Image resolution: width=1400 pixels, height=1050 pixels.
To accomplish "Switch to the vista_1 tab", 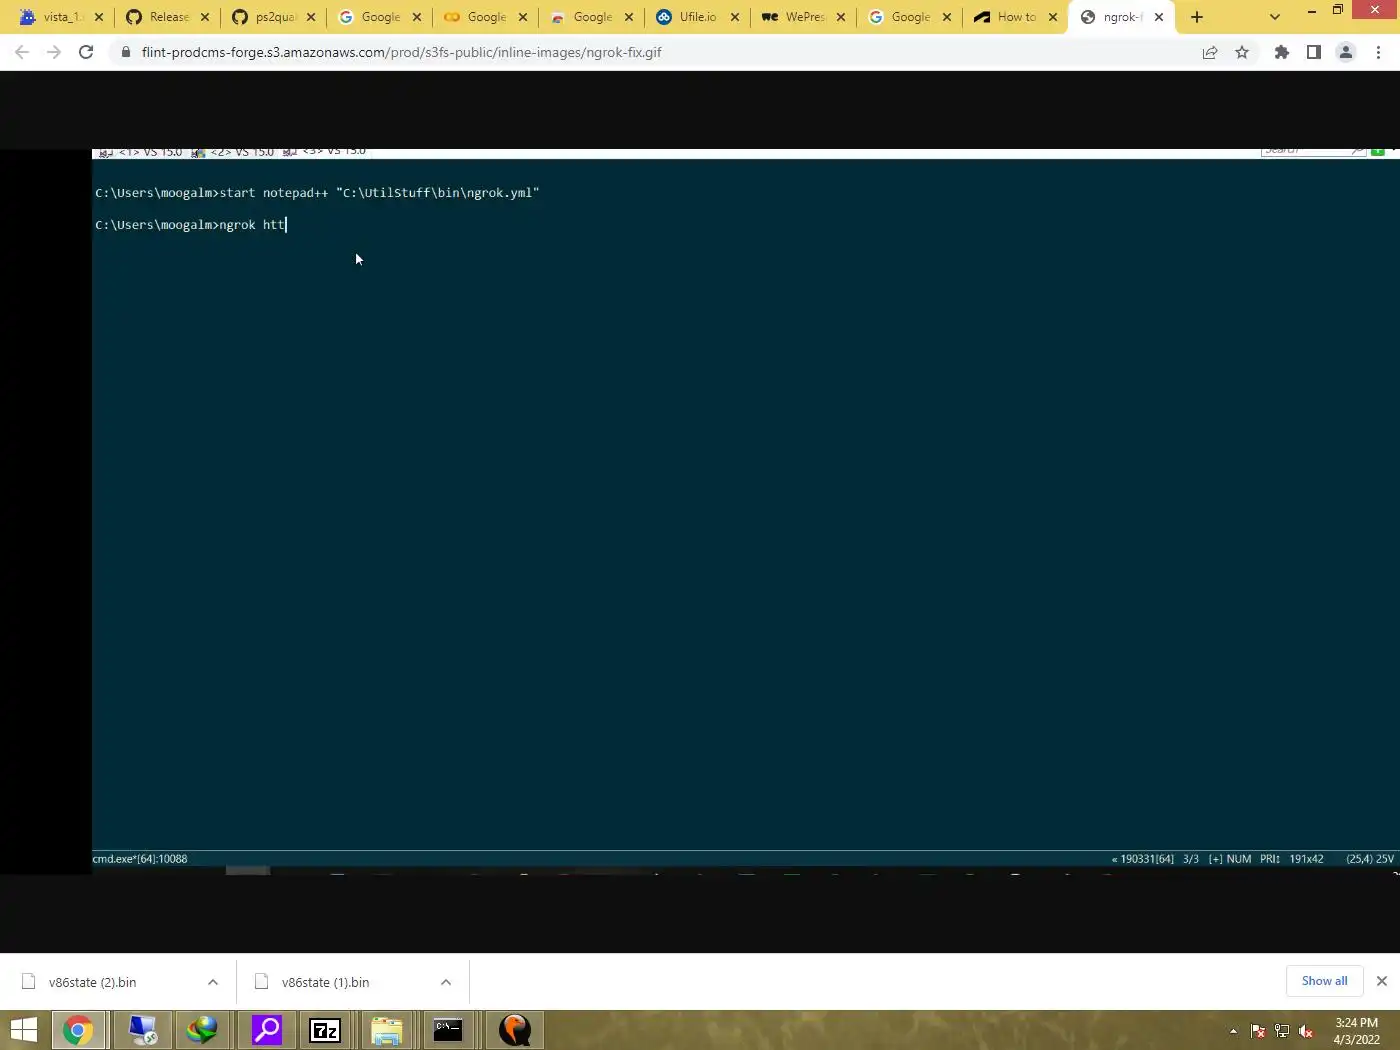I will coord(62,17).
